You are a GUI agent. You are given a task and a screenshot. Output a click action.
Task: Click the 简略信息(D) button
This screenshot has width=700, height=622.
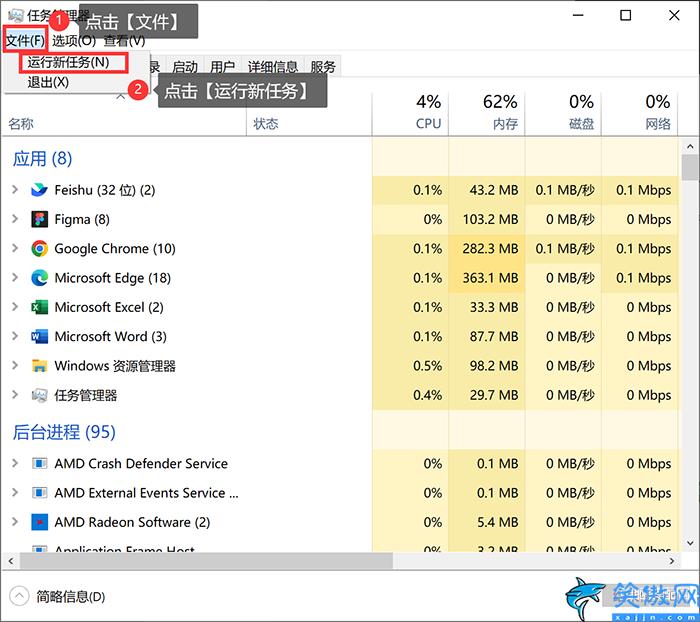71,597
